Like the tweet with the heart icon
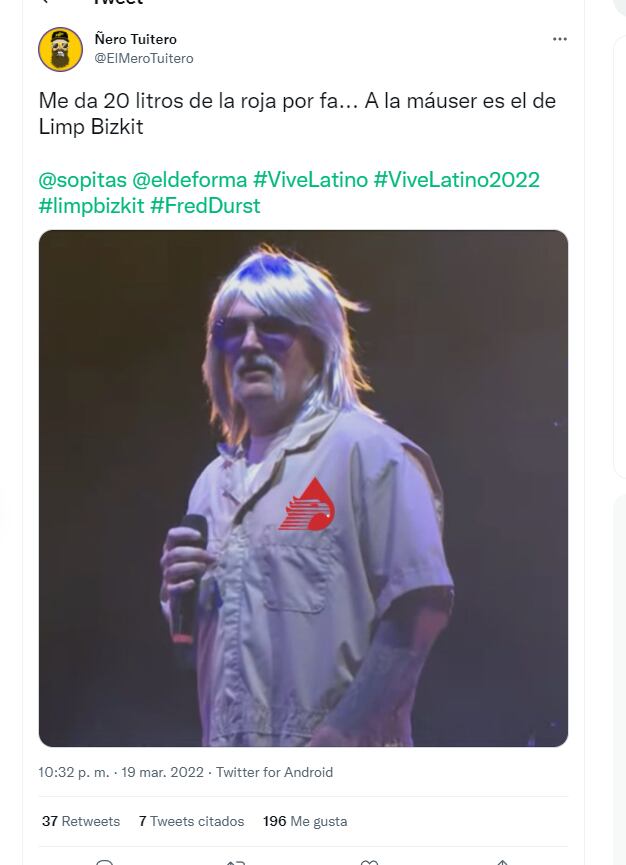 pyautogui.click(x=369, y=860)
